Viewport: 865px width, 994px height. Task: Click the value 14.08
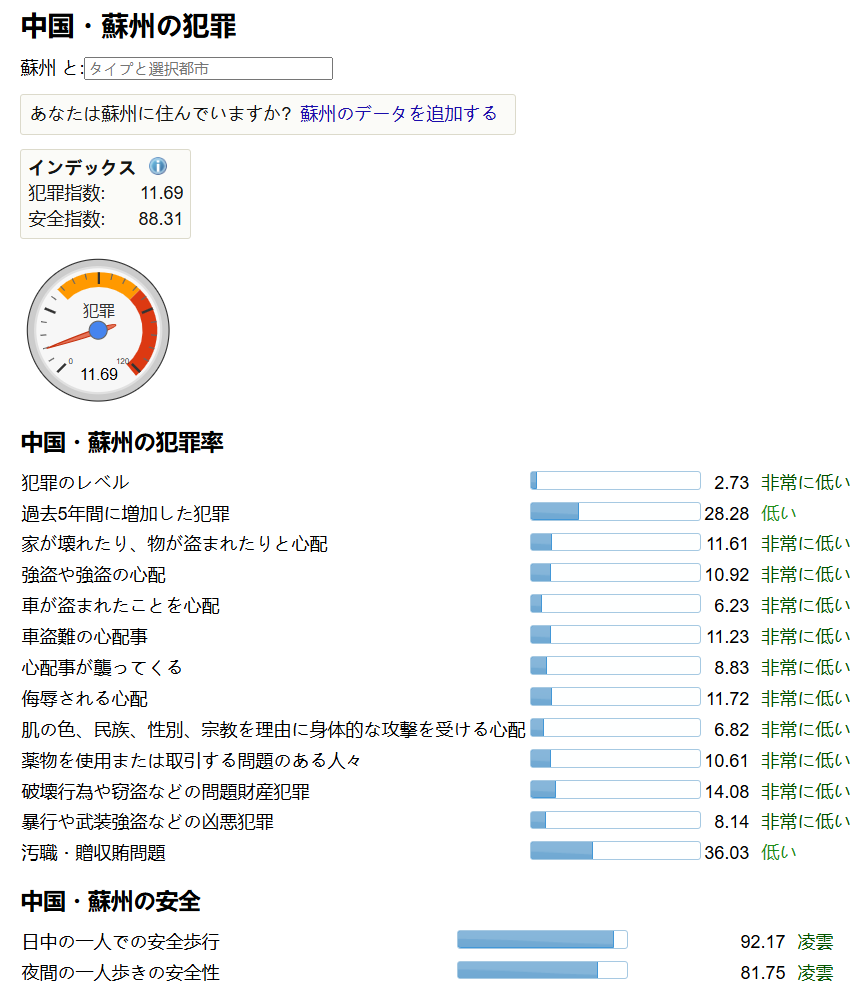[x=727, y=791]
